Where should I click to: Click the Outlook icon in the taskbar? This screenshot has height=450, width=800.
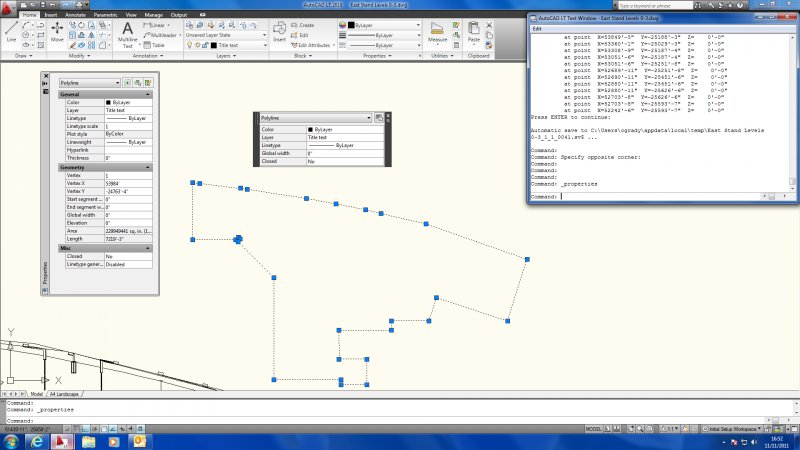[x=139, y=442]
